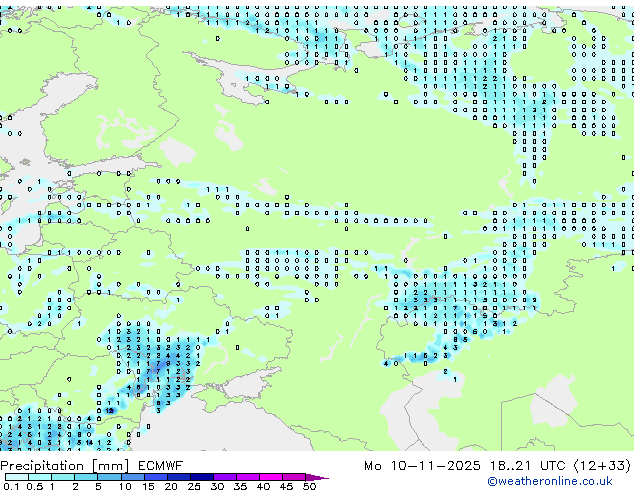Screen dimensions: 634x490
Task: Click the 40–45 mm magenta legend swatch
Action: point(271,477)
